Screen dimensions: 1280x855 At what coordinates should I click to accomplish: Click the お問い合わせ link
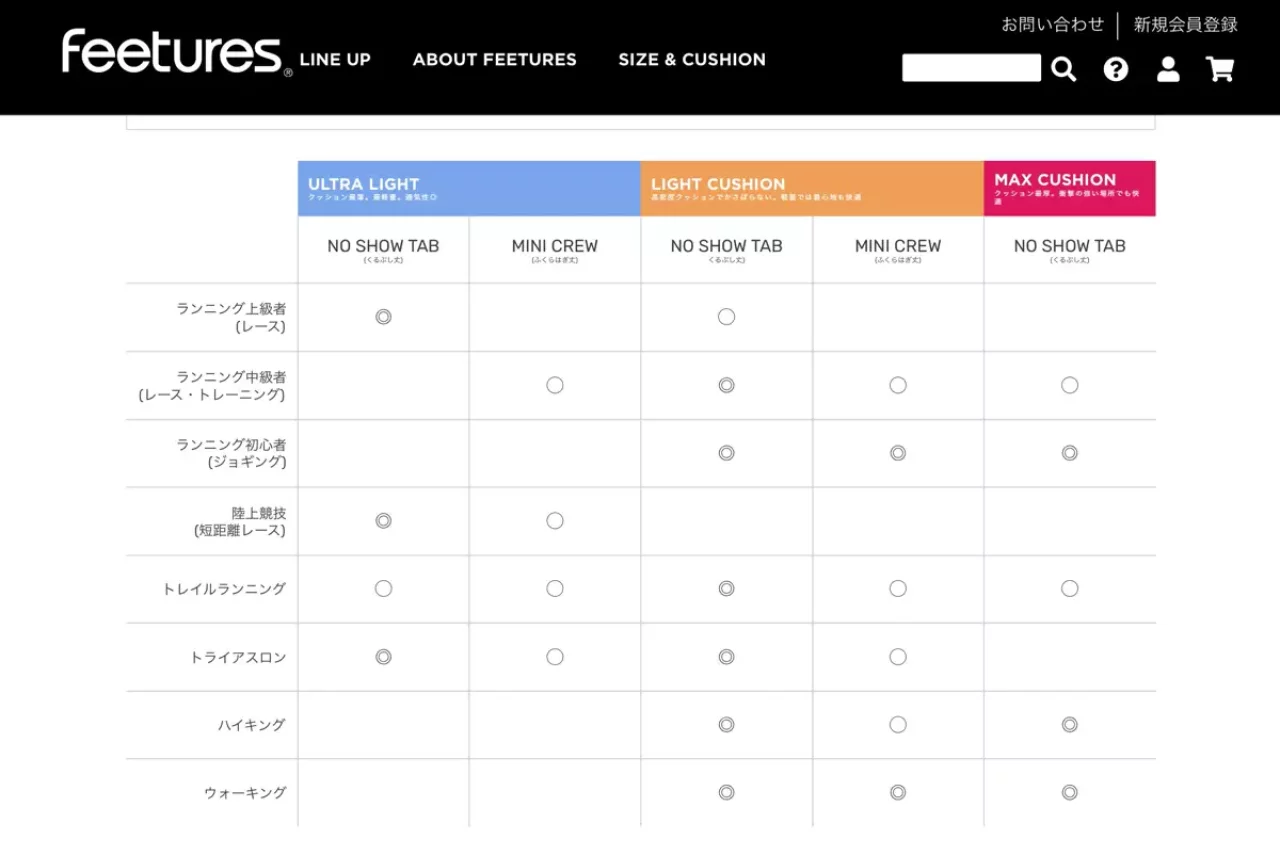[1053, 25]
